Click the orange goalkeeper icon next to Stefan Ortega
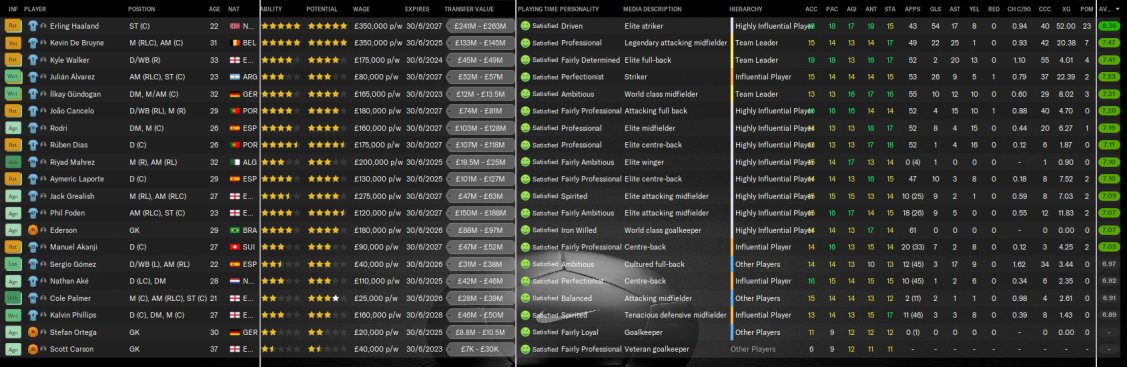The image size is (1127, 367). [x=33, y=333]
